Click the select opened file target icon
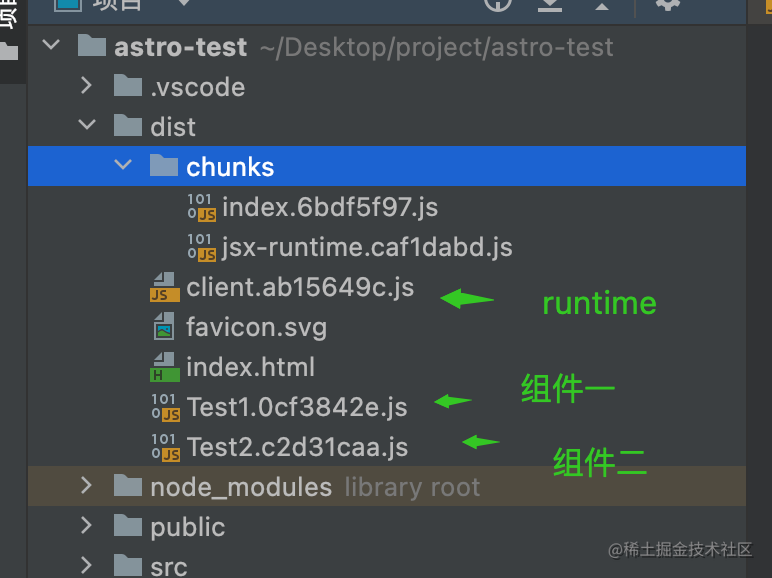 click(498, 4)
